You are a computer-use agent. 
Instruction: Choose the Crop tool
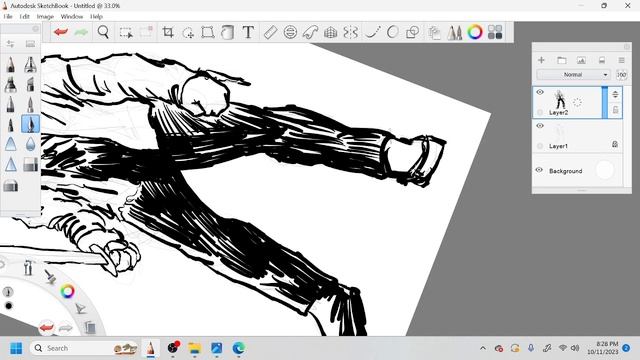point(168,32)
